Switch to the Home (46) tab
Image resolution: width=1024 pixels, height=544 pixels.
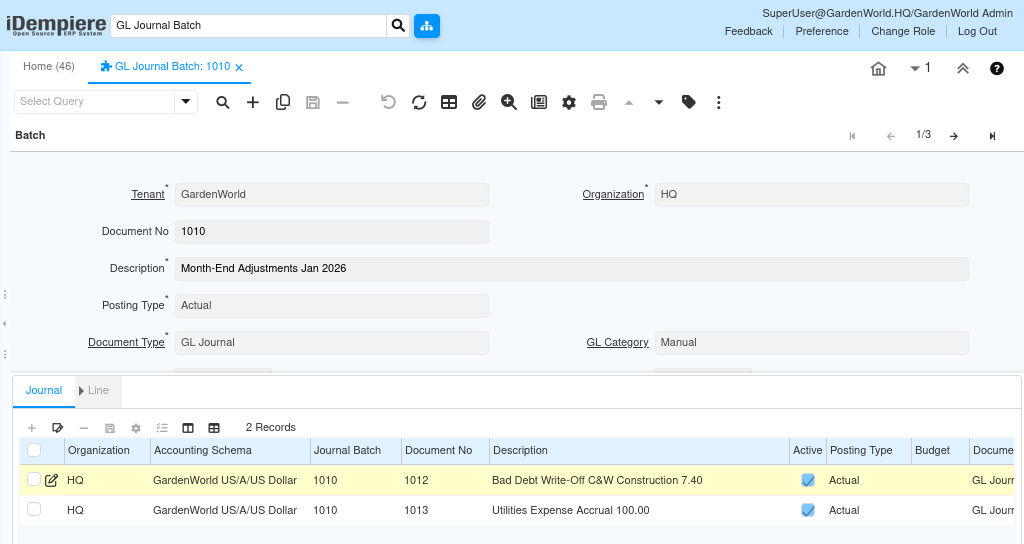49,67
